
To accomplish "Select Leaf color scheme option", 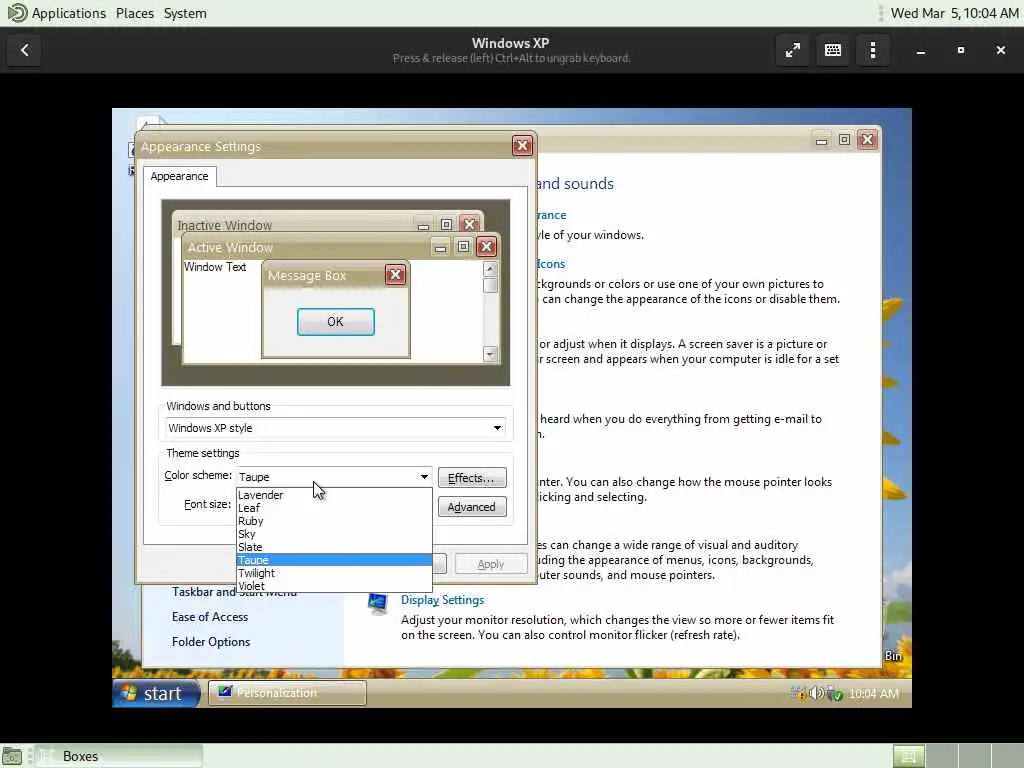I will (334, 508).
